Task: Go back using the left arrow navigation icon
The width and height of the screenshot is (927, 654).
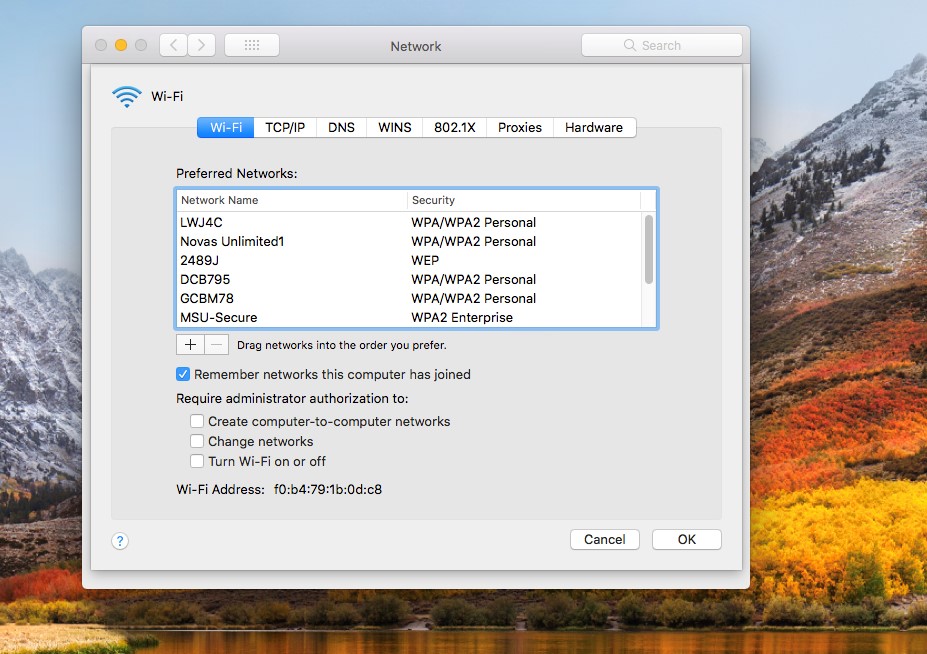Action: (171, 44)
